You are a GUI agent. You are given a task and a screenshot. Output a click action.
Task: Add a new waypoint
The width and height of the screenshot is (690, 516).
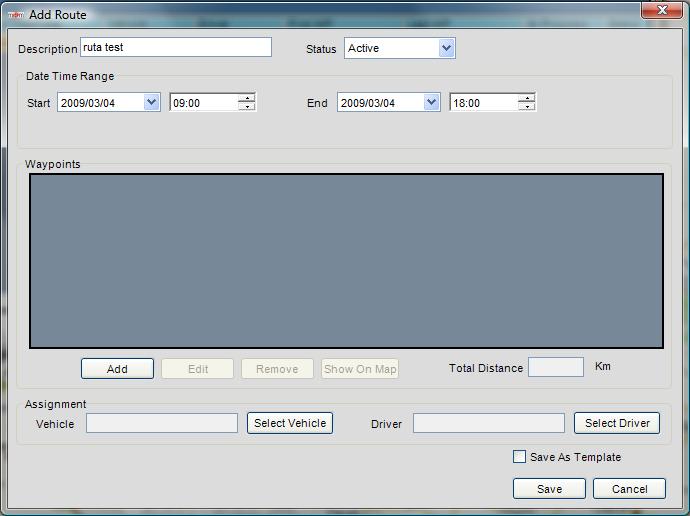[x=117, y=369]
